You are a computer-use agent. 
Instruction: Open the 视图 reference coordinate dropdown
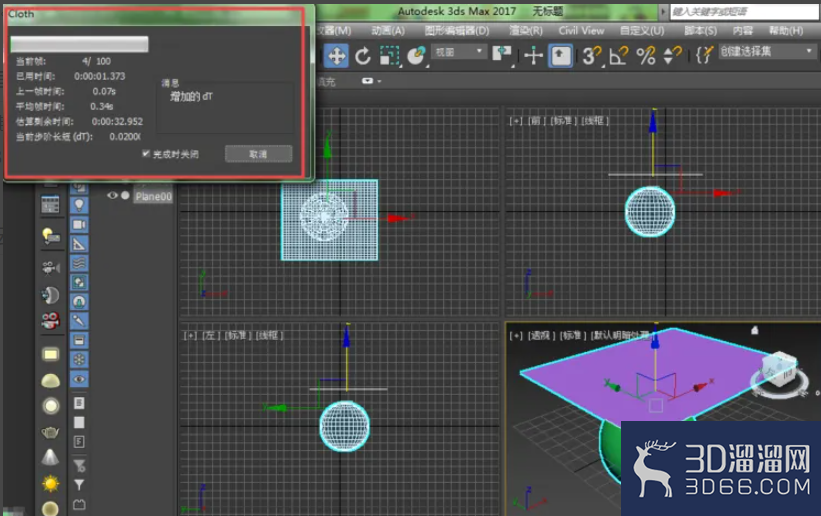coord(459,52)
